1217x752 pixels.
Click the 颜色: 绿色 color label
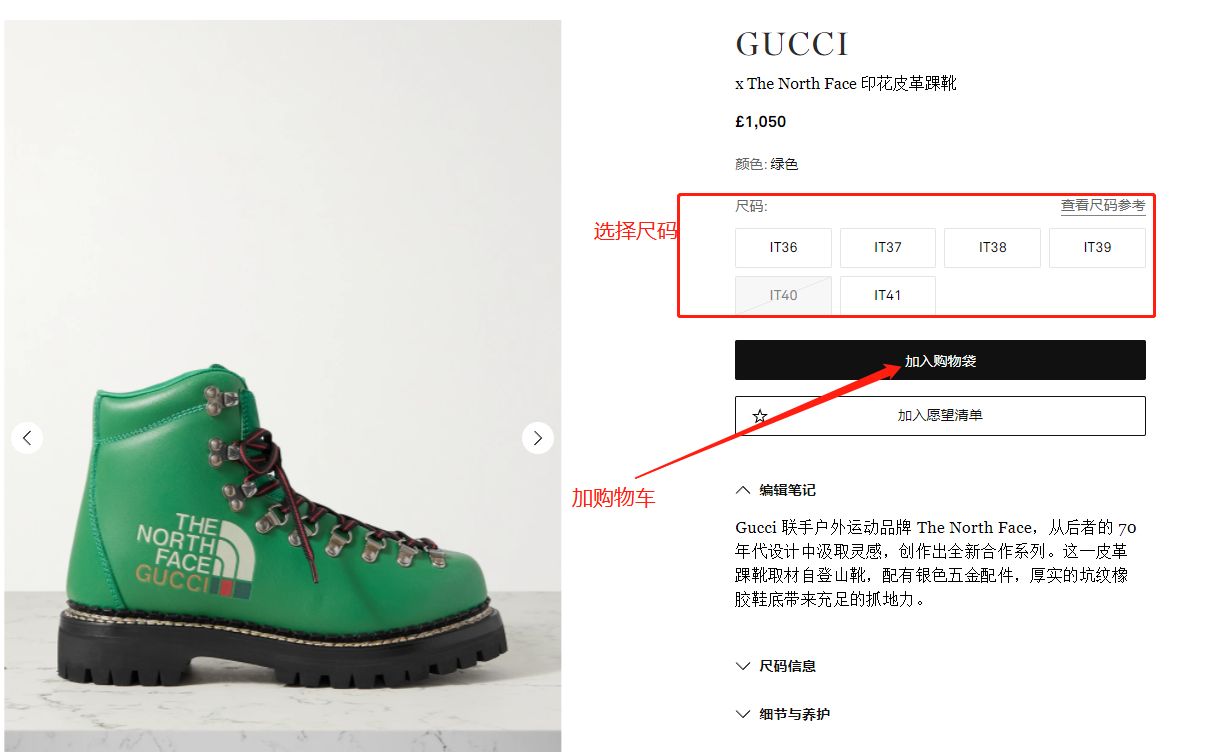(x=767, y=164)
